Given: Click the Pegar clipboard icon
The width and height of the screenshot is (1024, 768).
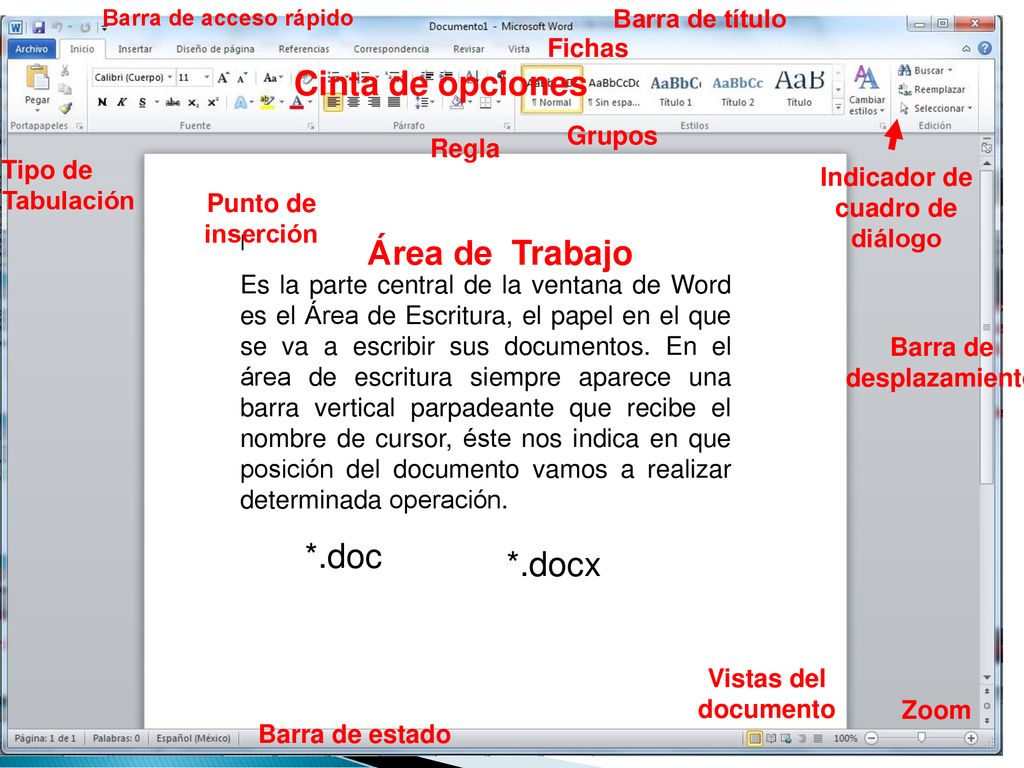Looking at the screenshot, I should pyautogui.click(x=37, y=77).
